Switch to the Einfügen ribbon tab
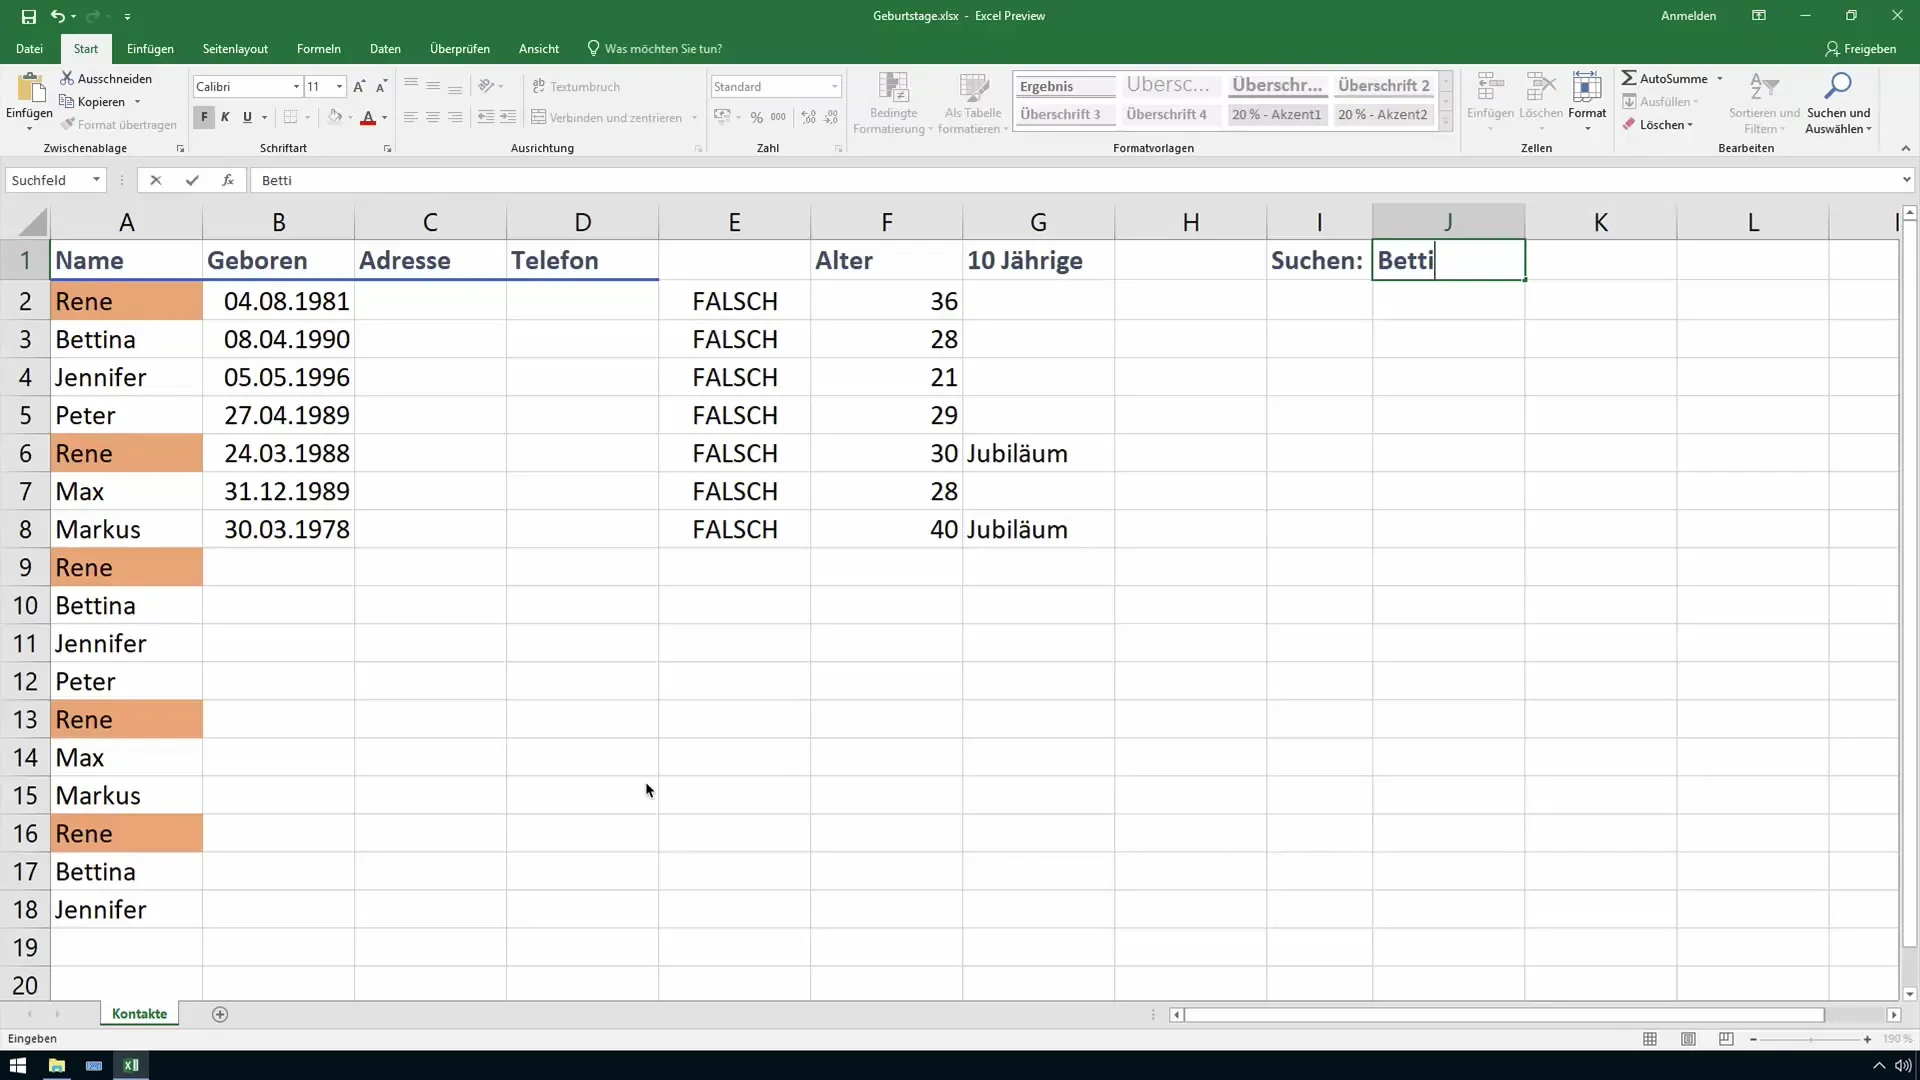The image size is (1920, 1080). click(150, 48)
